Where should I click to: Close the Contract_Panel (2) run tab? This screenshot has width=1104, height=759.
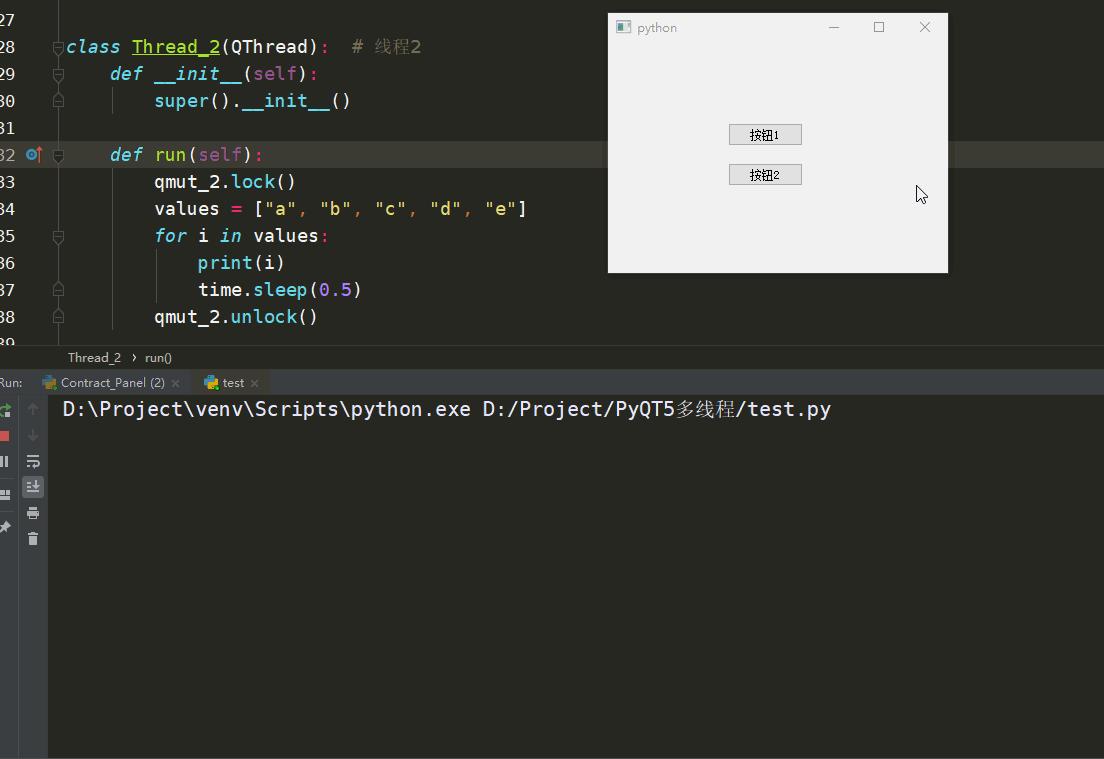tap(176, 382)
